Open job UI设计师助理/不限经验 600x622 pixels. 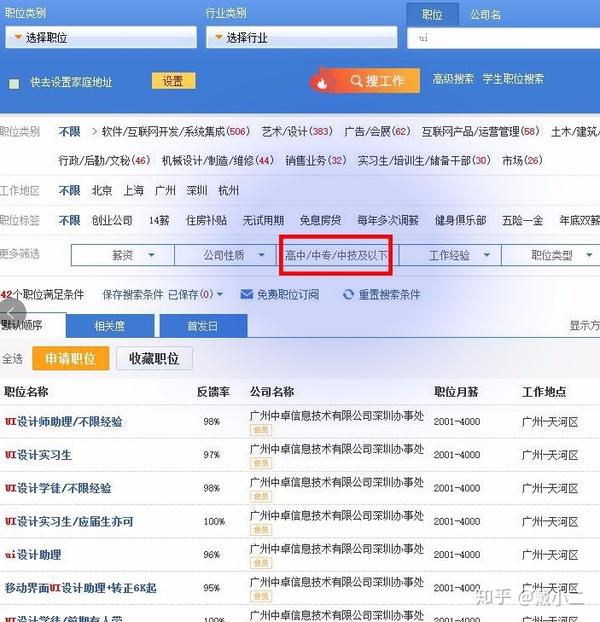63,421
